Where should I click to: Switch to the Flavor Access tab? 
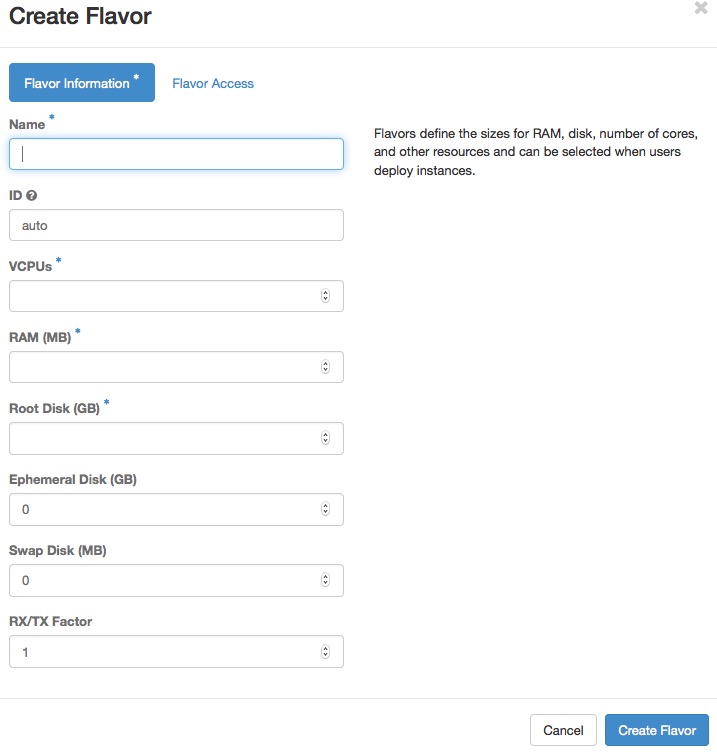pos(213,83)
